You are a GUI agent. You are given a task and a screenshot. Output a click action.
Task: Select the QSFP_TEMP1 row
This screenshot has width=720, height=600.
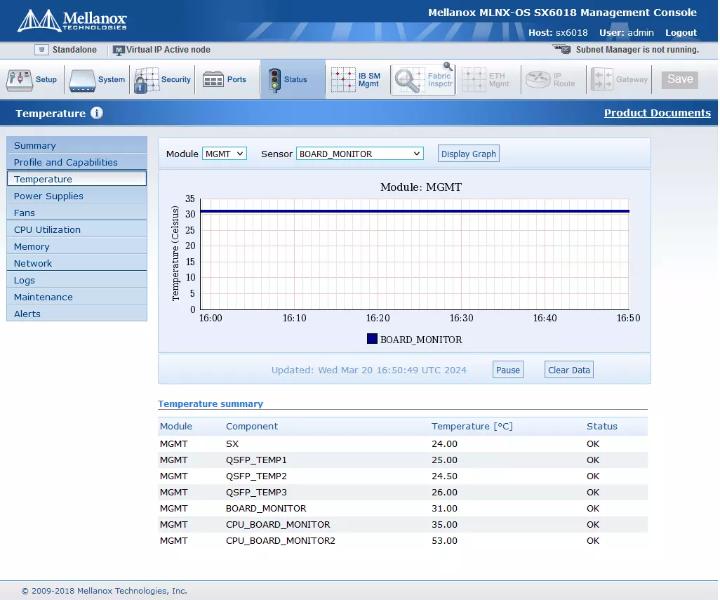[x=403, y=460]
